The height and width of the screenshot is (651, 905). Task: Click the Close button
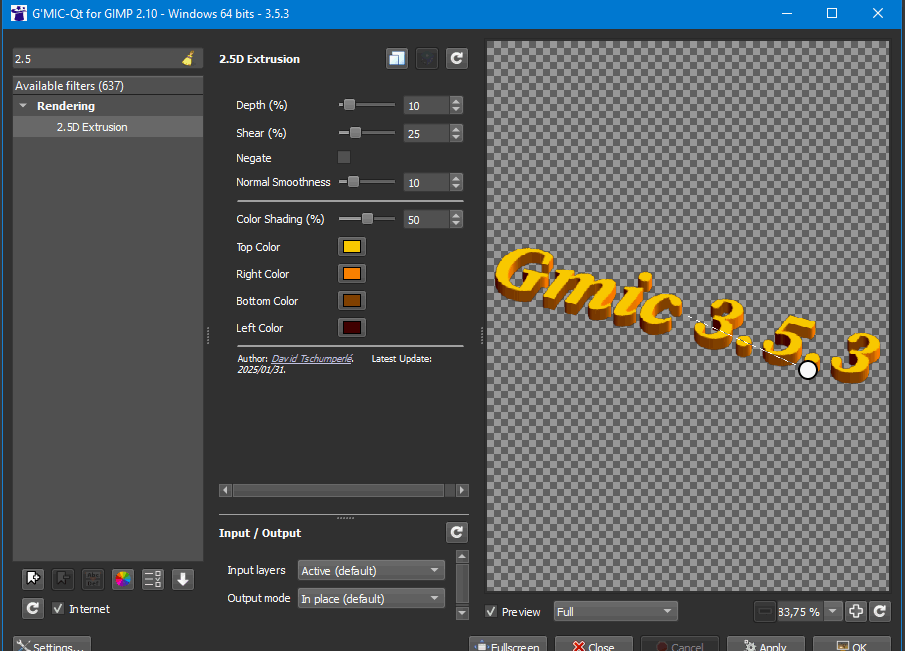coord(594,645)
